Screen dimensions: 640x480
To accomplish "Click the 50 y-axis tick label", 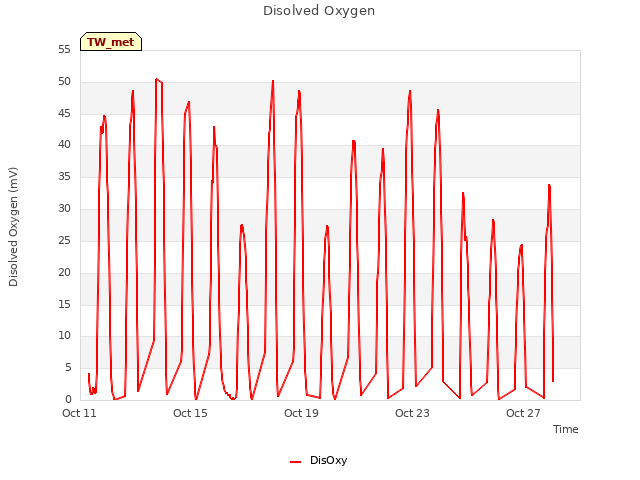I will (64, 82).
